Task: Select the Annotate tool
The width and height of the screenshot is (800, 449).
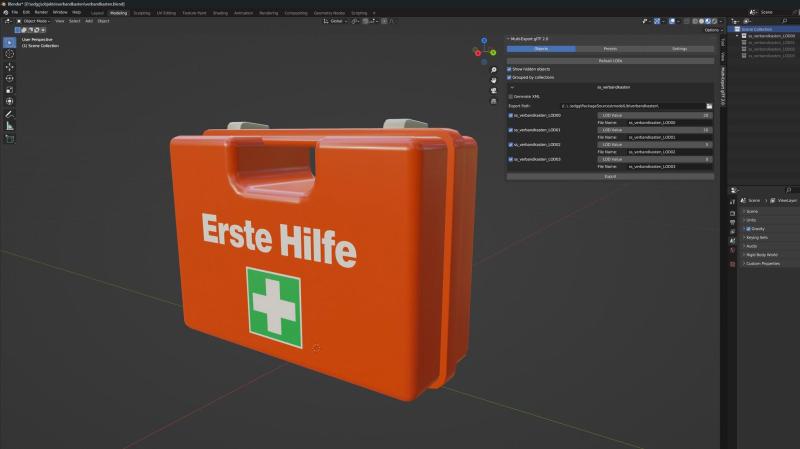Action: tap(10, 114)
